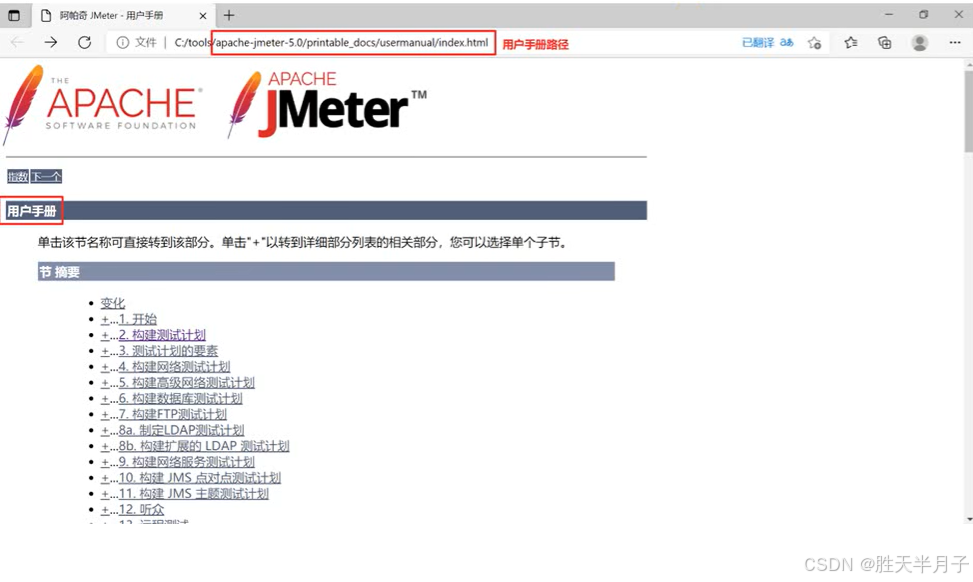Image resolution: width=973 pixels, height=582 pixels.
Task: Go forward in browser history
Action: tap(51, 42)
